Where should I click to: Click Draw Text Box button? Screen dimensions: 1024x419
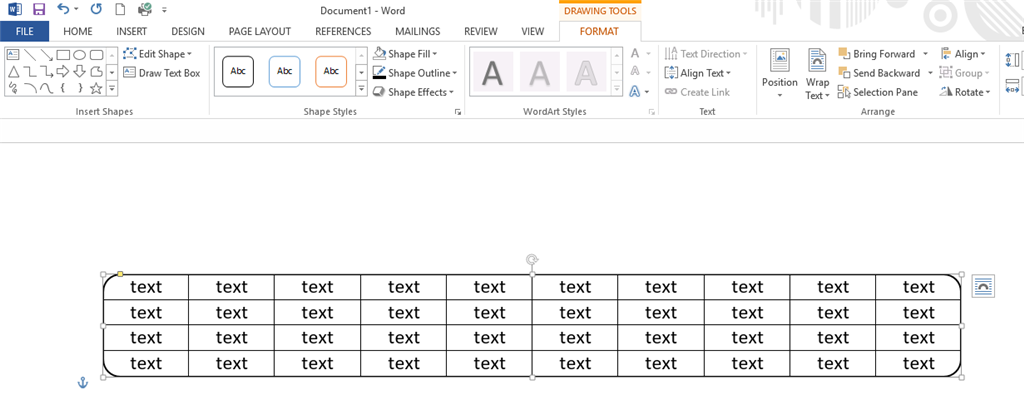(161, 73)
